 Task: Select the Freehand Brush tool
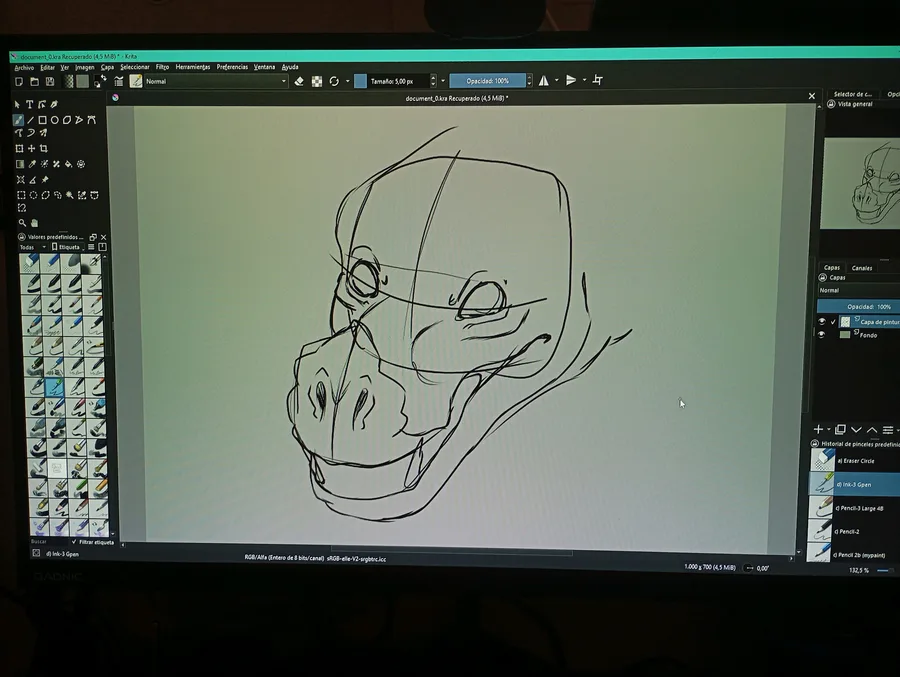pos(18,120)
